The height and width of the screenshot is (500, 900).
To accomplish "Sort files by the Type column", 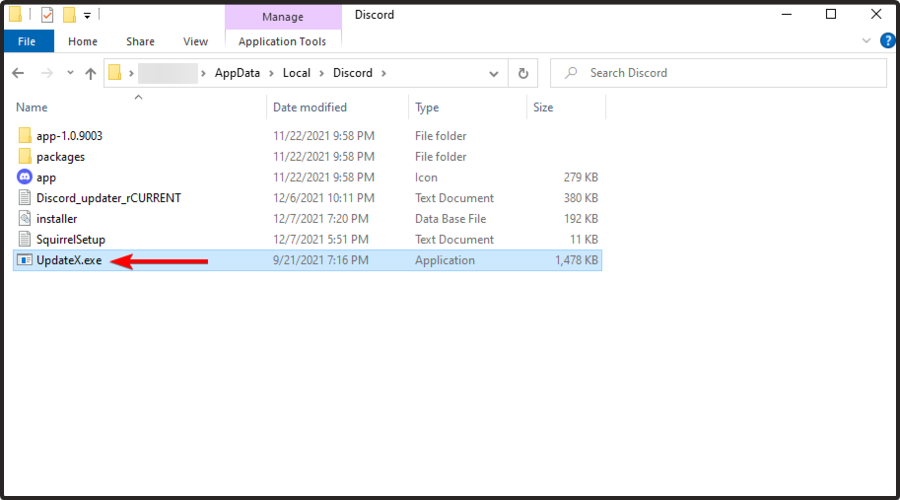I will (427, 107).
